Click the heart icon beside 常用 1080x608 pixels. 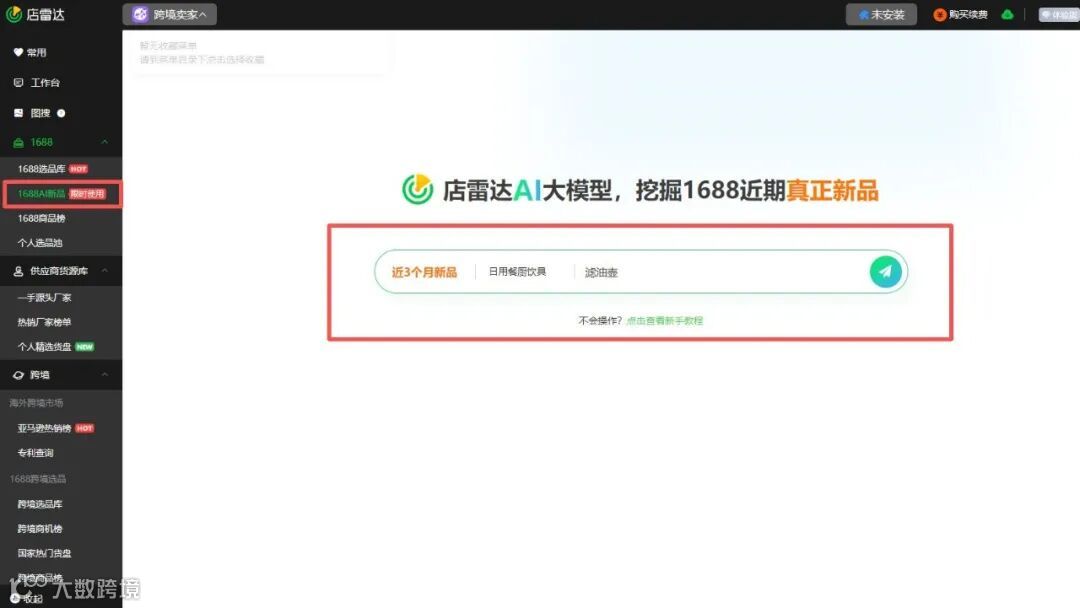pos(19,52)
